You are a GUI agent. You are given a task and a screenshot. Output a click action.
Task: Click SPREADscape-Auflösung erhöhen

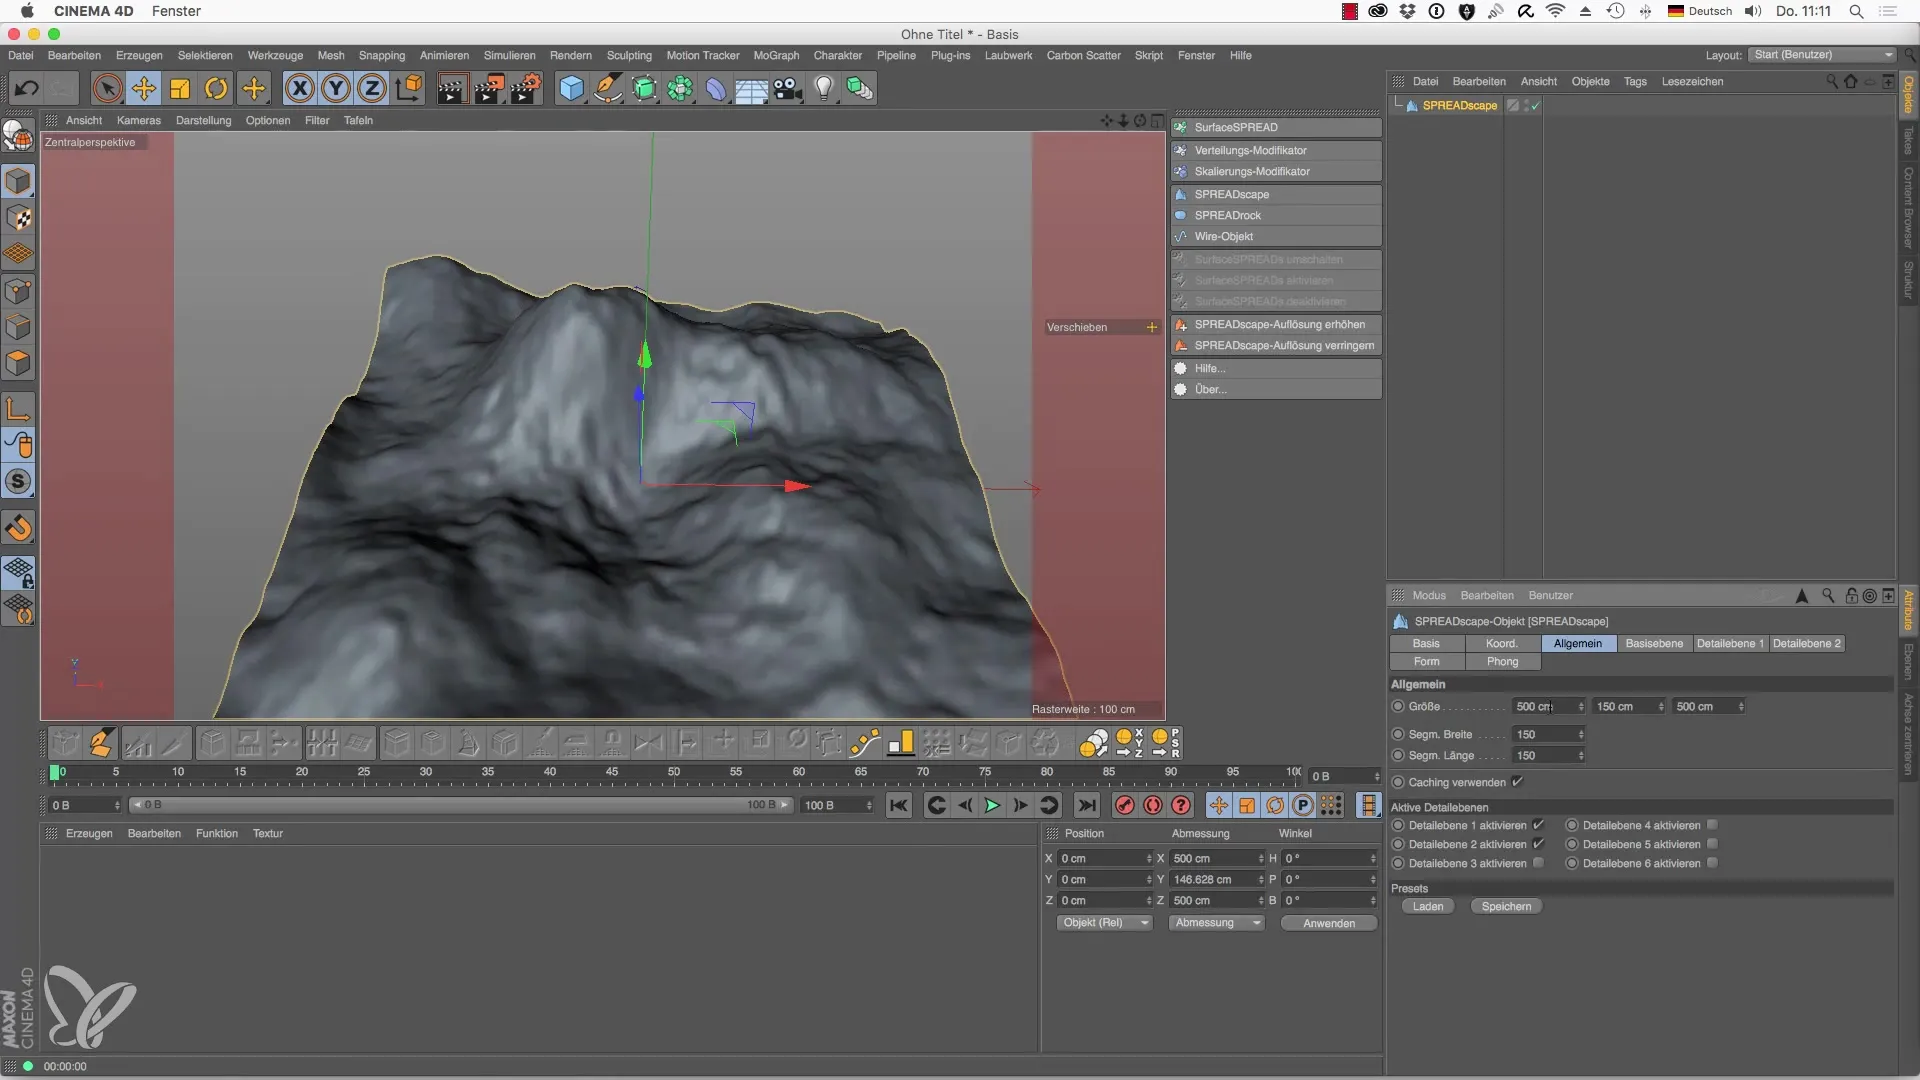click(x=1277, y=324)
